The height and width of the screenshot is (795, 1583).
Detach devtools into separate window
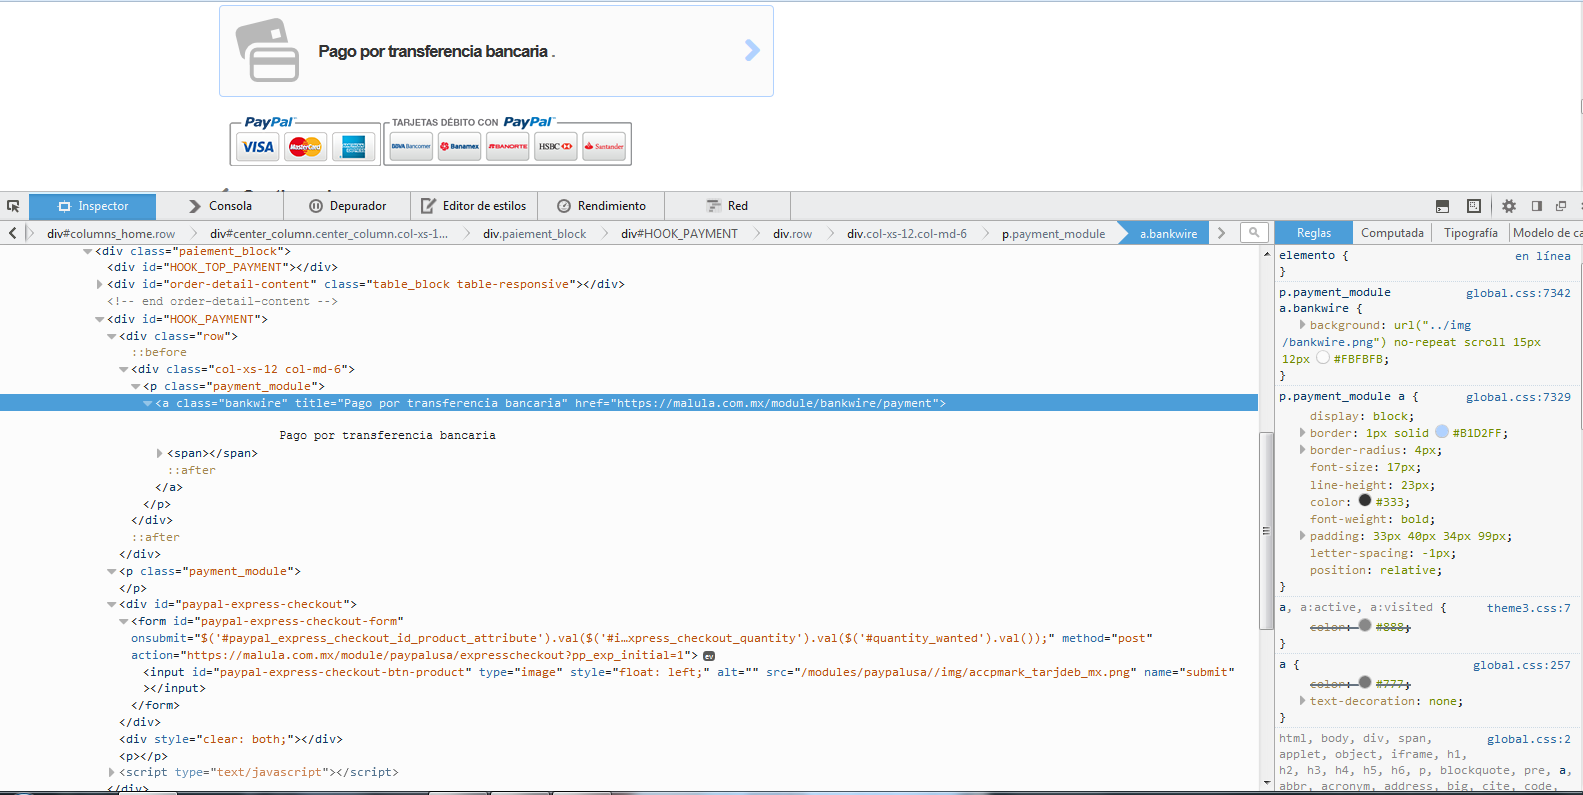pyautogui.click(x=1561, y=206)
